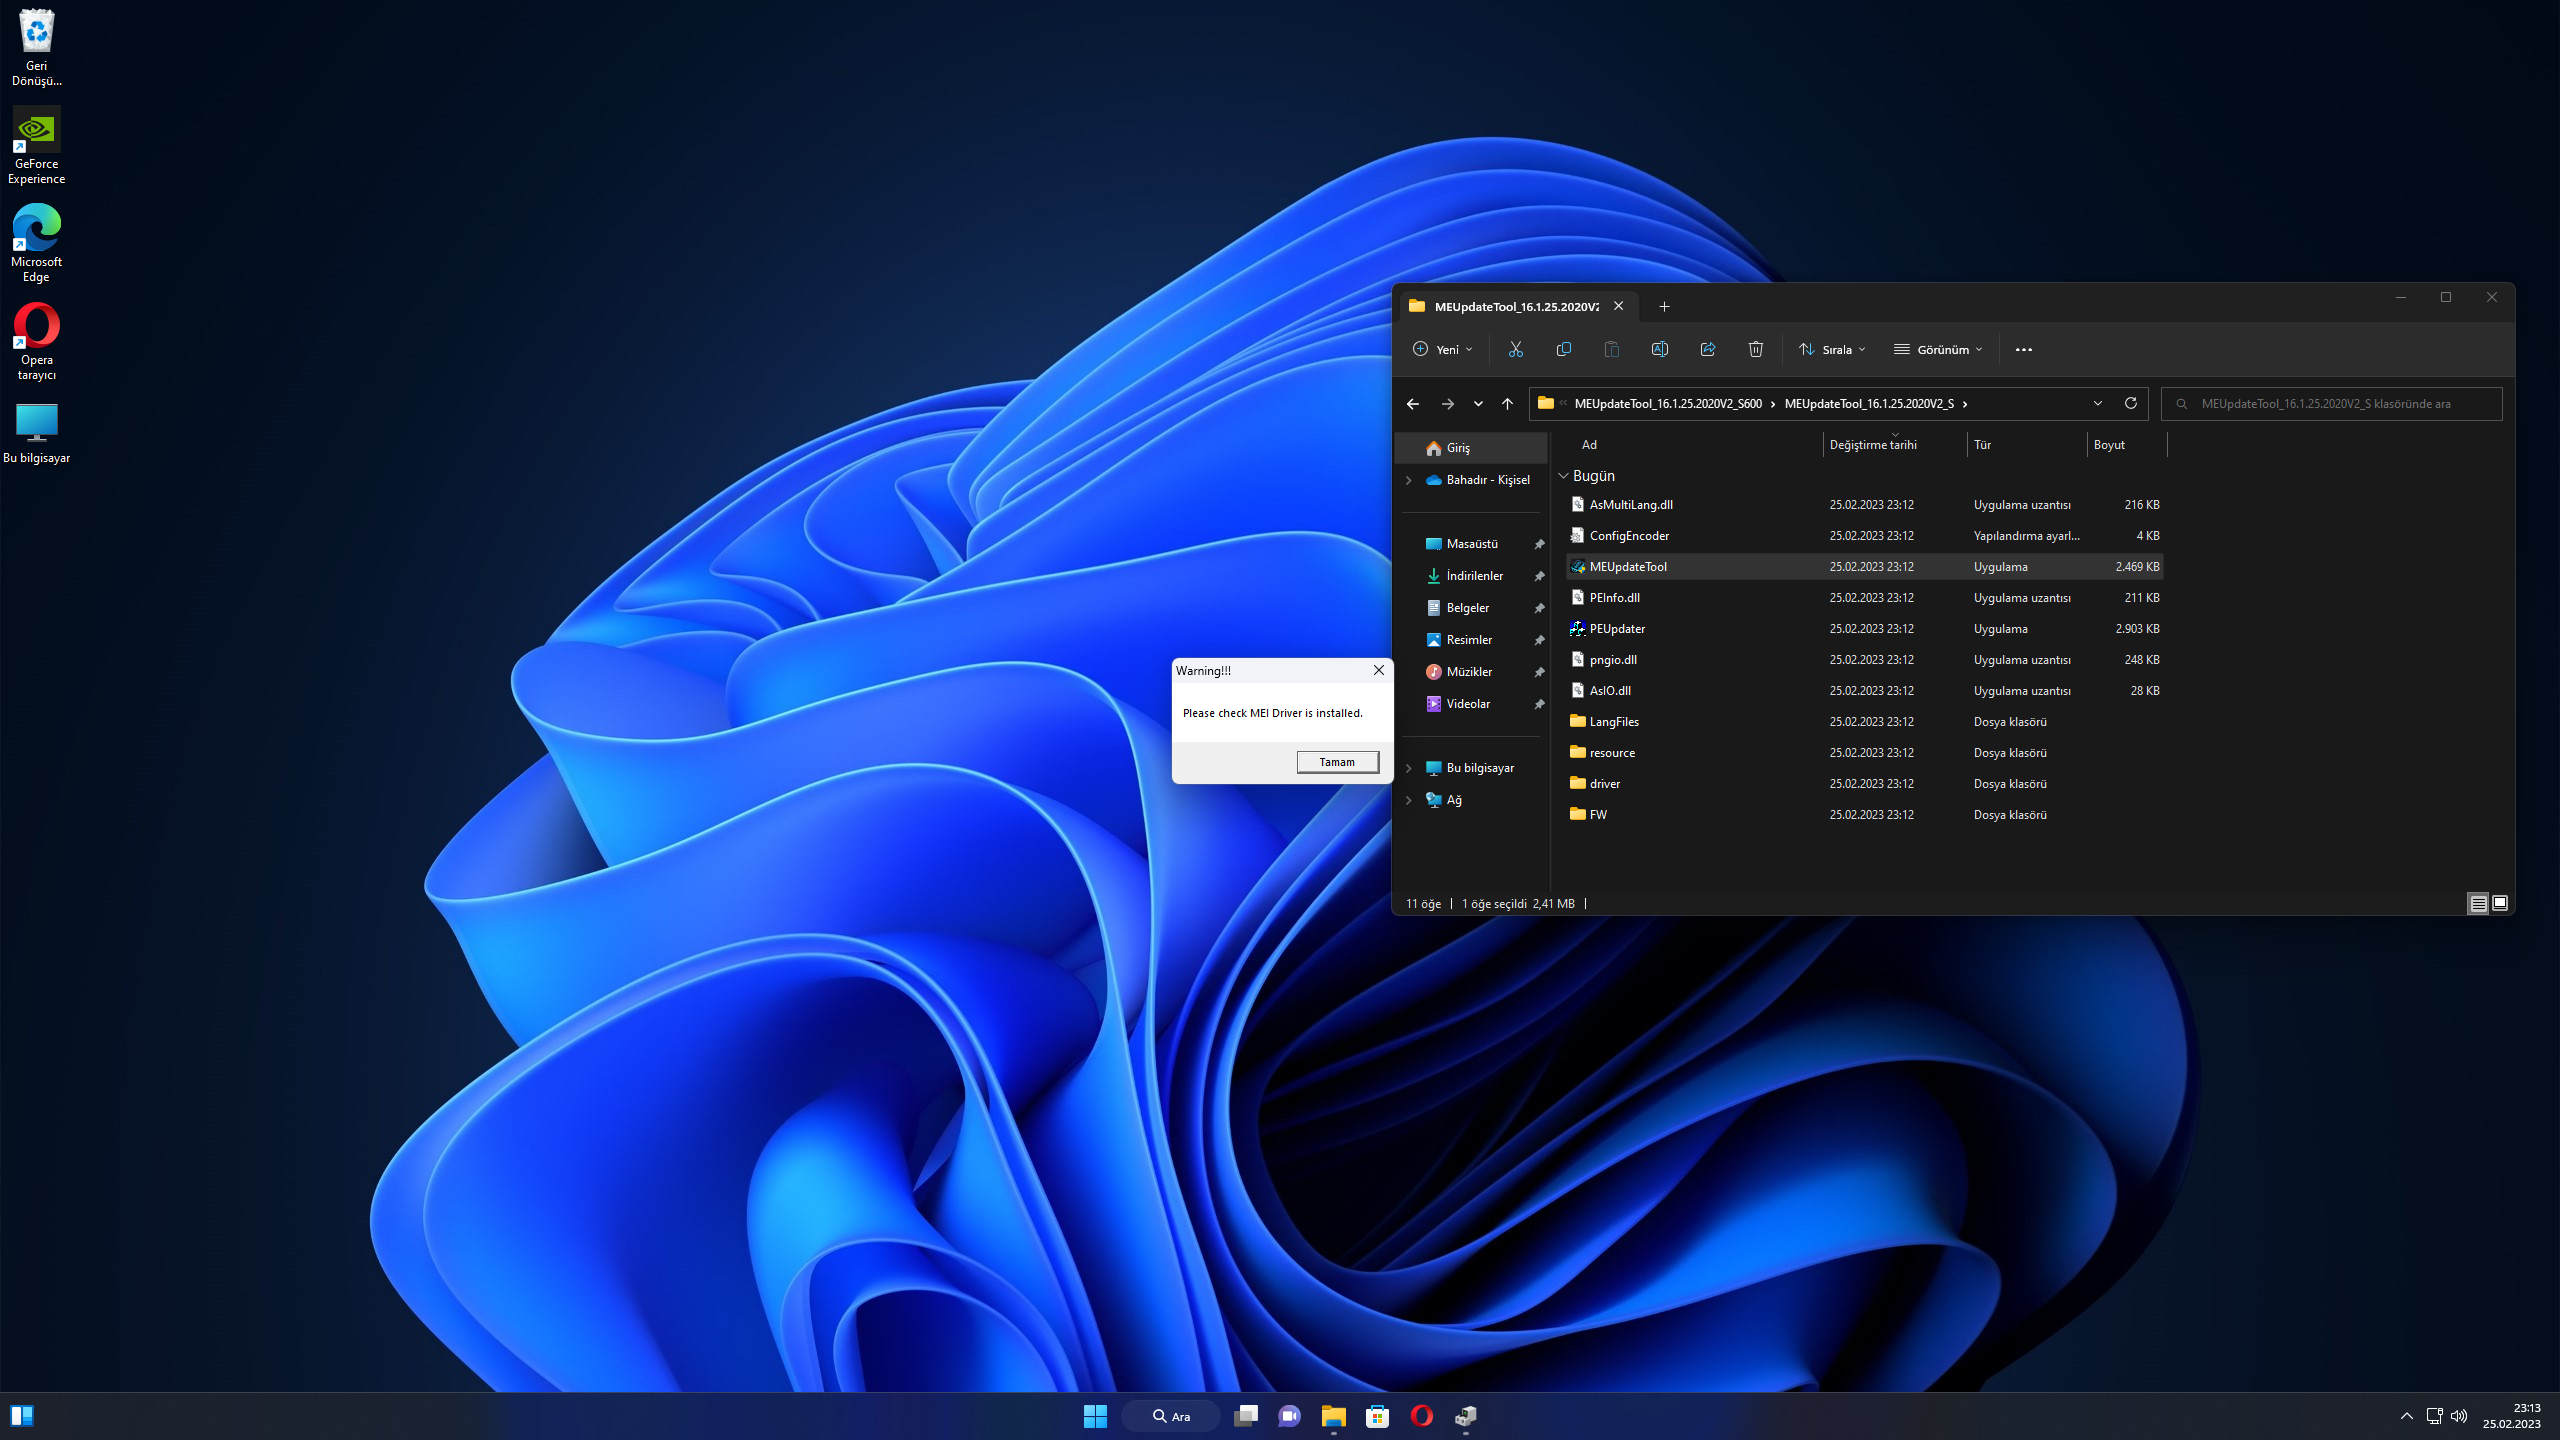The image size is (2560, 1440).
Task: Refresh the folder with the reload icon
Action: pos(2131,403)
